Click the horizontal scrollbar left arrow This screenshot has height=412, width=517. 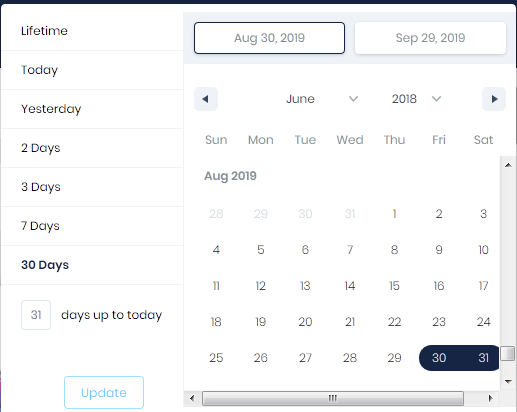click(192, 398)
